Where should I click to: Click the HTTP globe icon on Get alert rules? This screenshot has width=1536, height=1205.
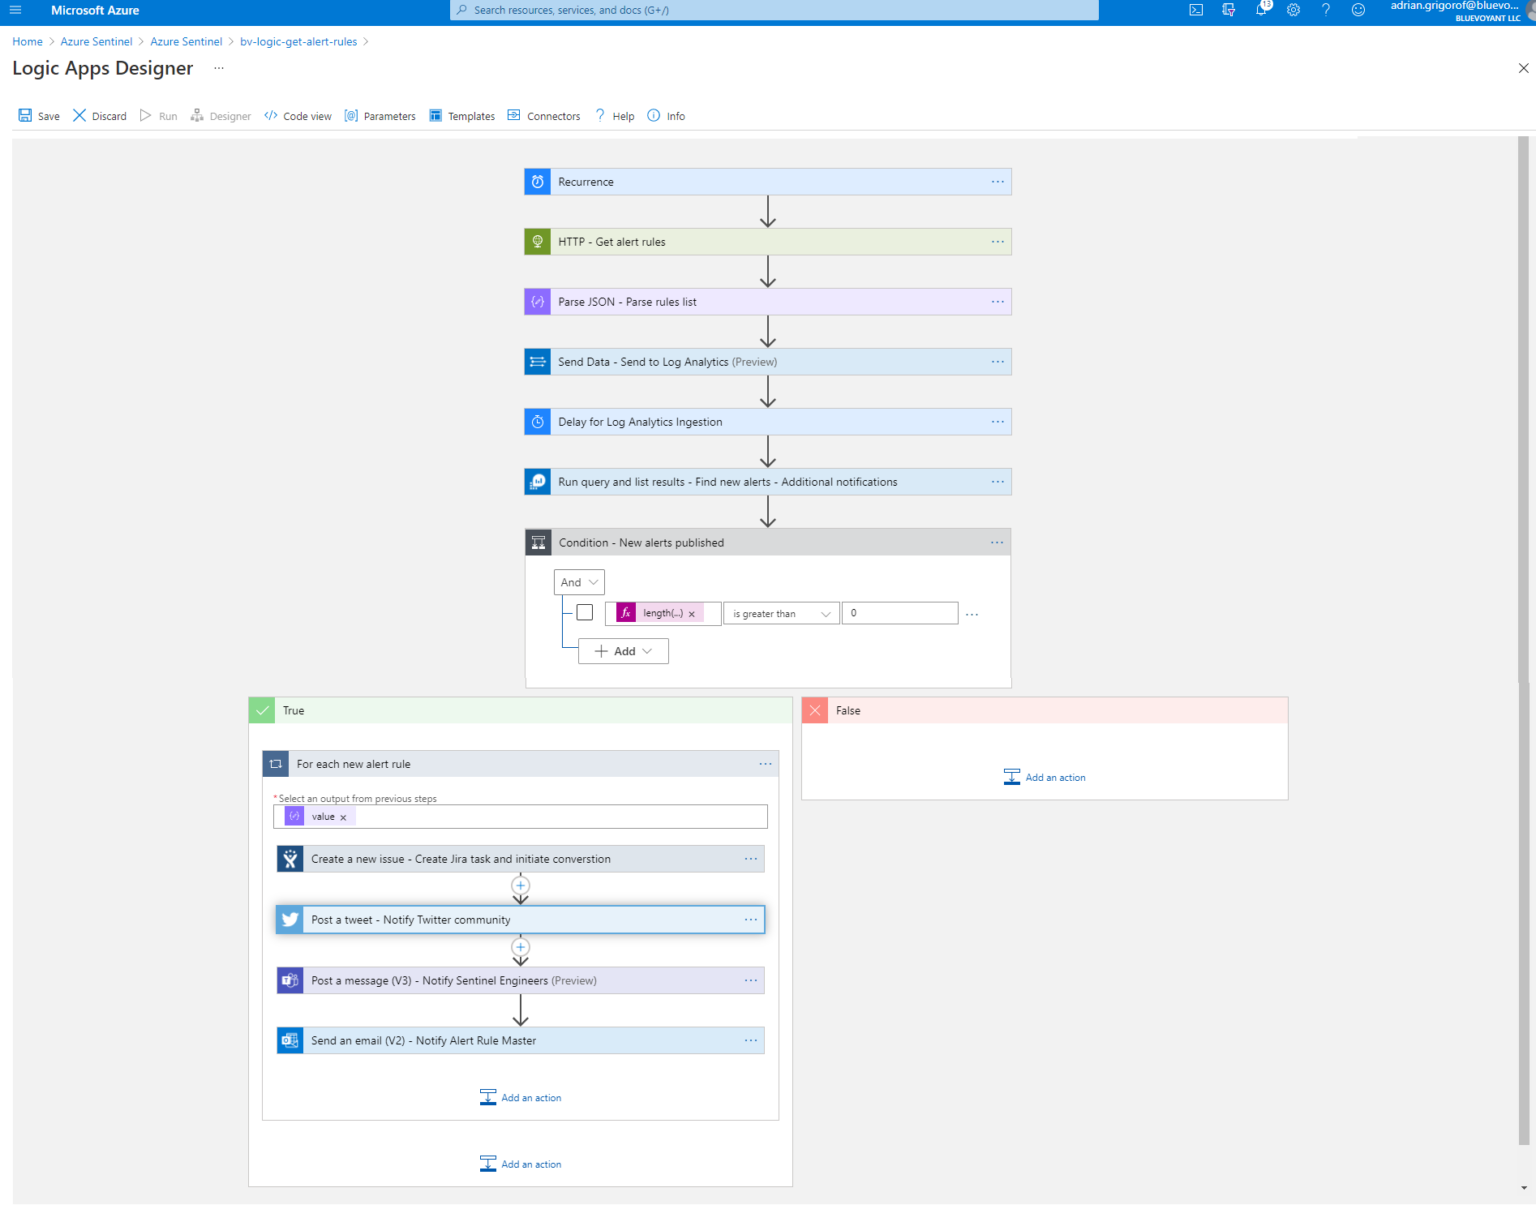pyautogui.click(x=537, y=241)
